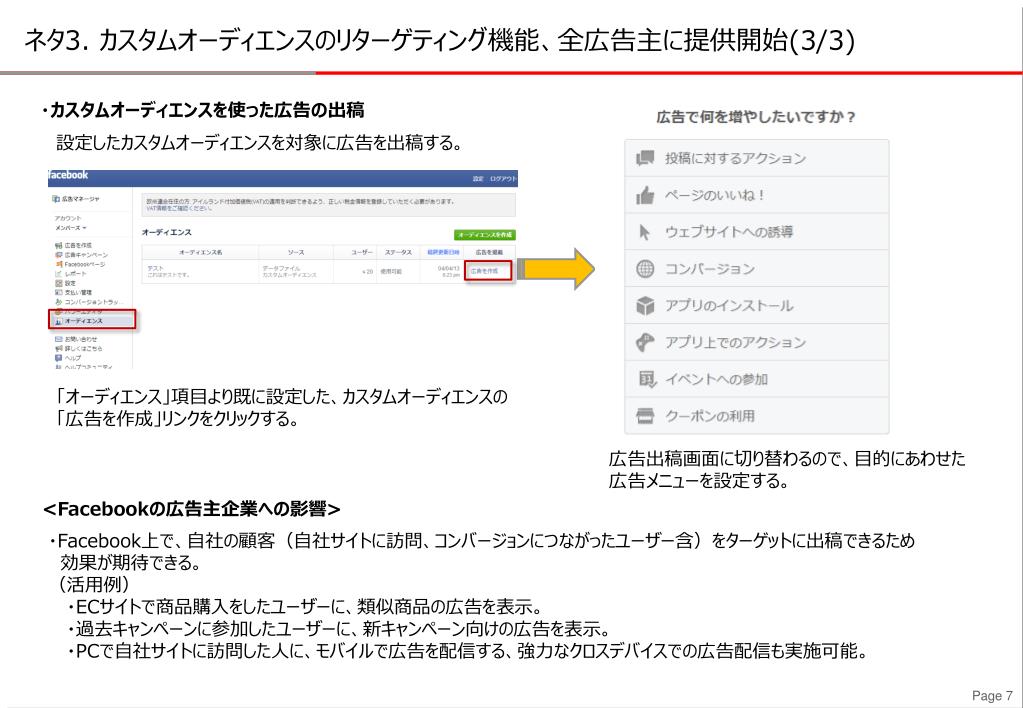Click the 使用可能 status cell
This screenshot has height=708, width=1023.
tap(398, 271)
